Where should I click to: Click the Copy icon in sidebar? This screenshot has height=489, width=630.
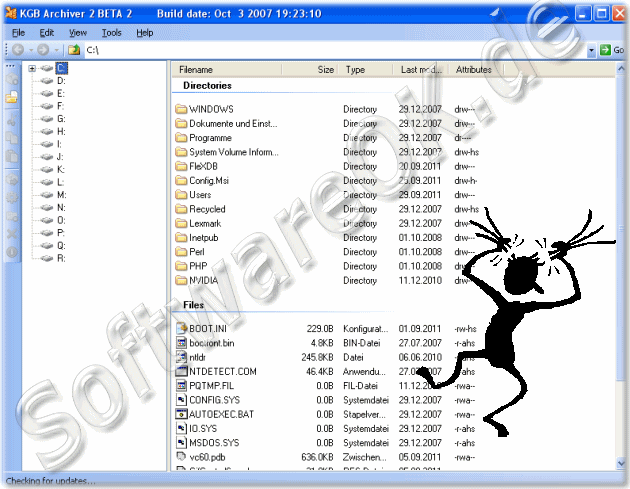12,138
